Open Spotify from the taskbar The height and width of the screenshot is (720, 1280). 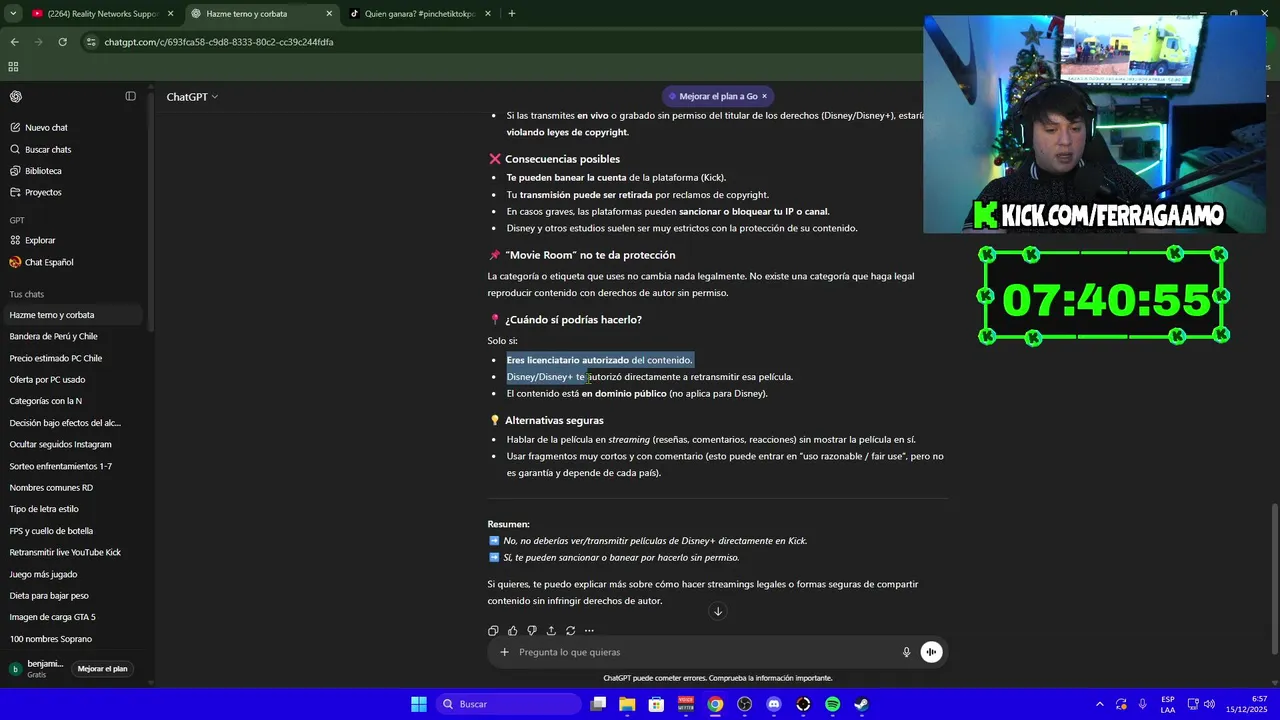pyautogui.click(x=832, y=704)
